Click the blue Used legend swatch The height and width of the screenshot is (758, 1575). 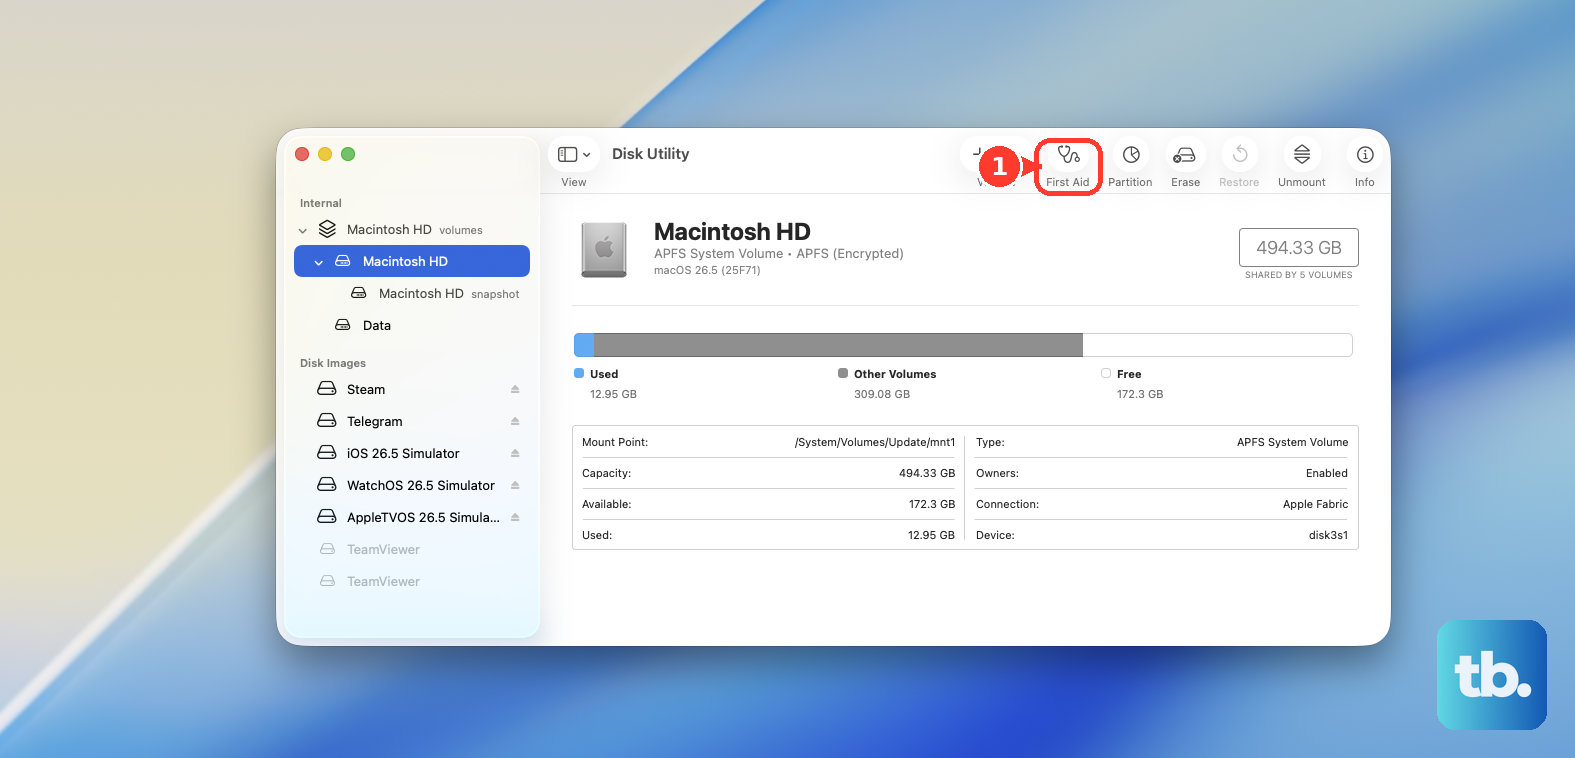579,373
